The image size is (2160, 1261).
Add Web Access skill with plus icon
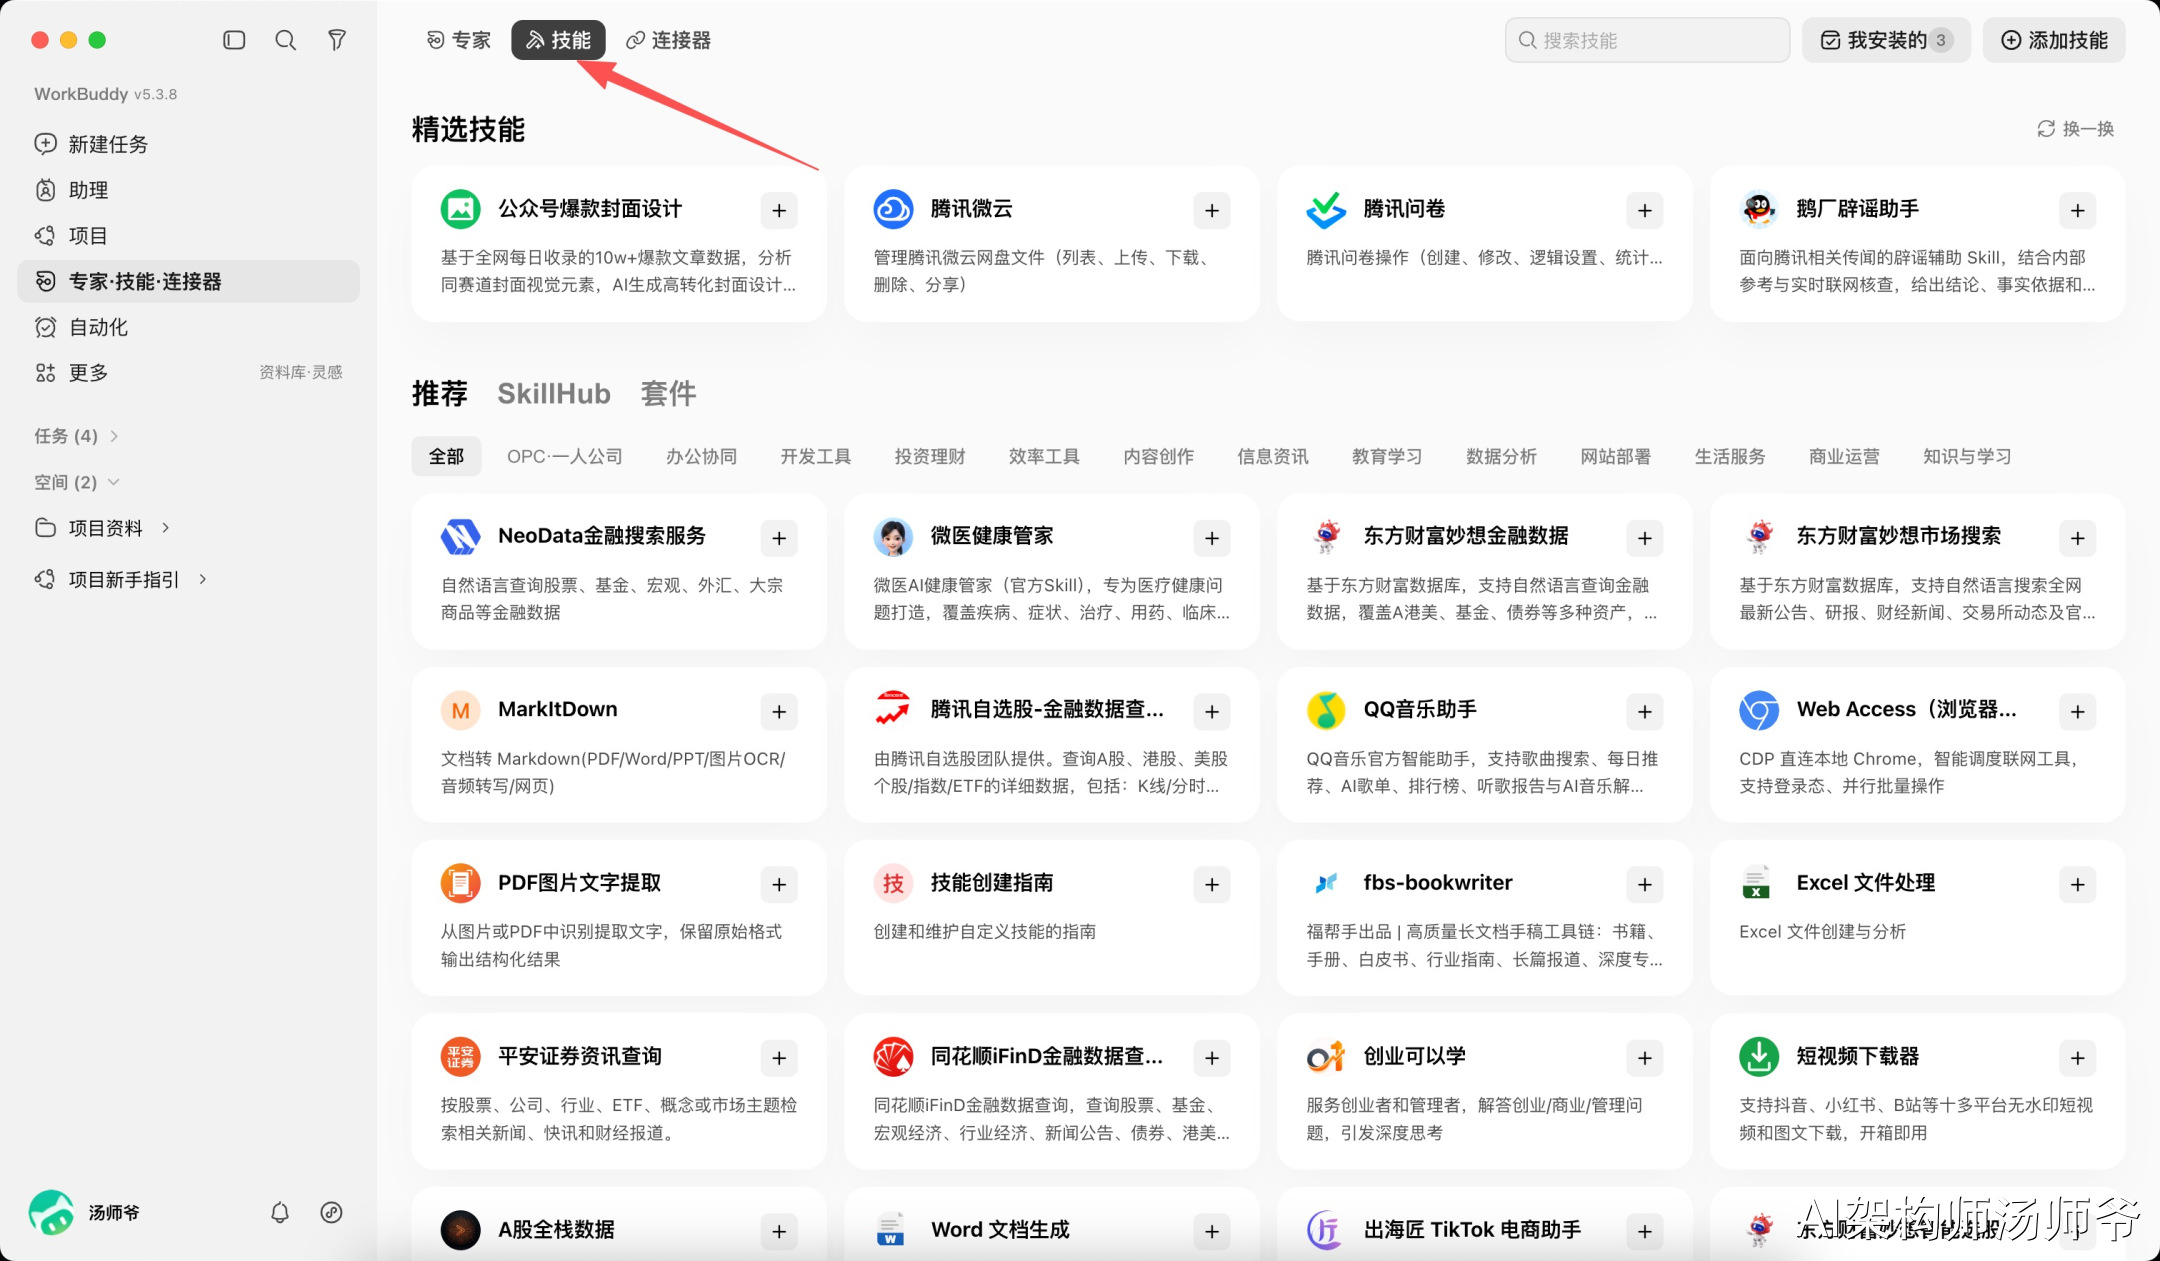click(2078, 711)
